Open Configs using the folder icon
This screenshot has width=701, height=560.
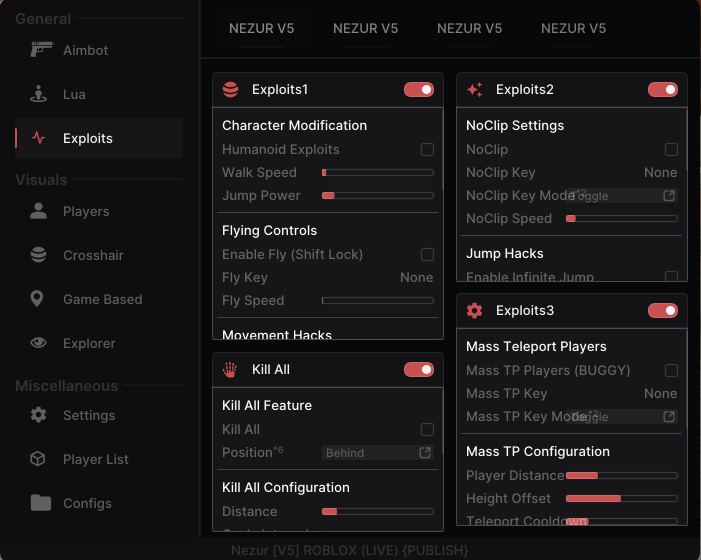(x=41, y=503)
